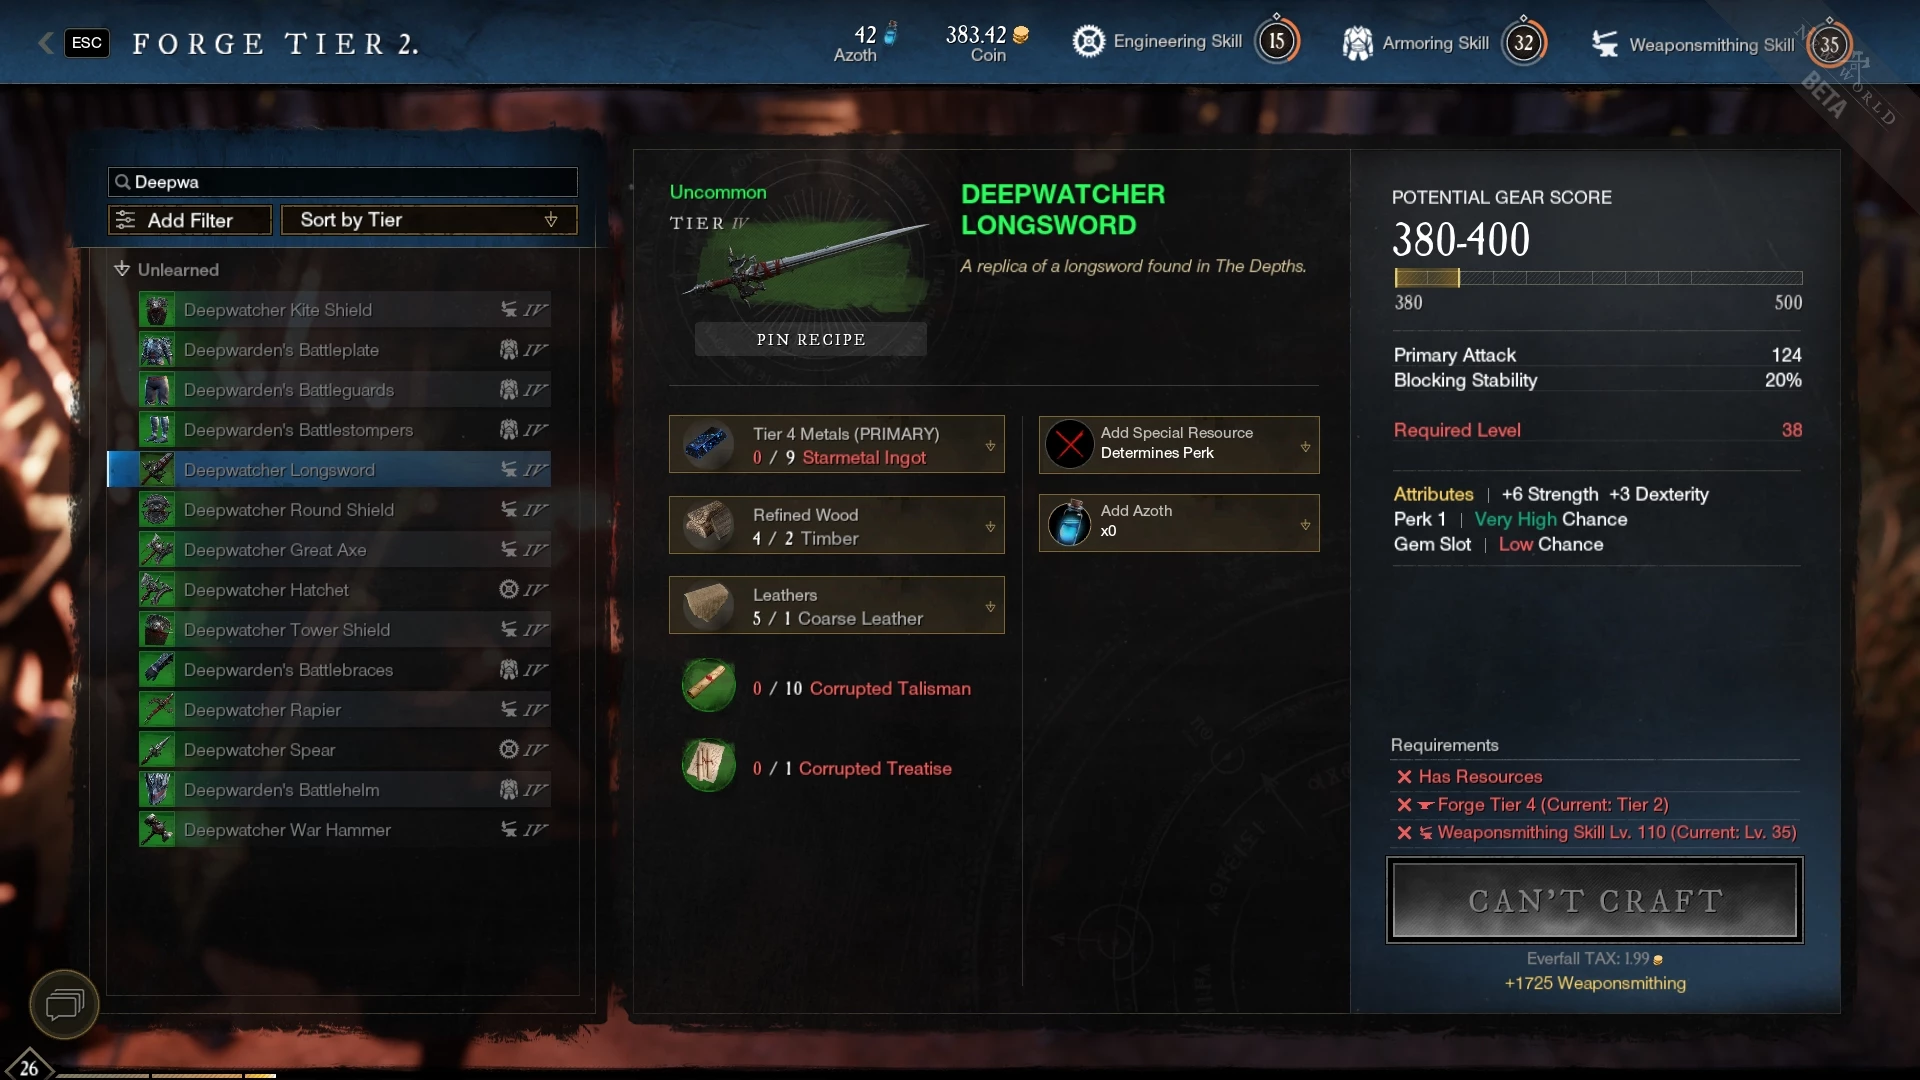Screen dimensions: 1920x1080
Task: Click the Armoring Skill helmet icon
Action: 1357,43
